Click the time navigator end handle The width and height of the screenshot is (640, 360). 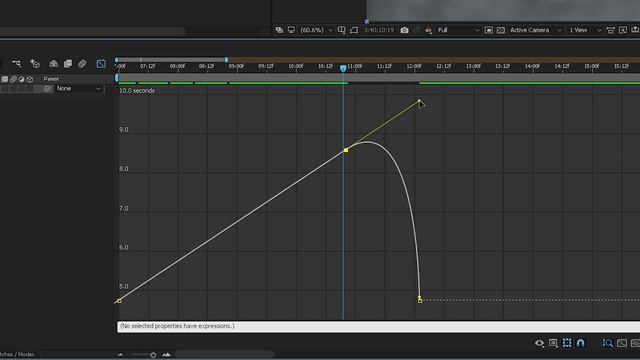point(226,60)
